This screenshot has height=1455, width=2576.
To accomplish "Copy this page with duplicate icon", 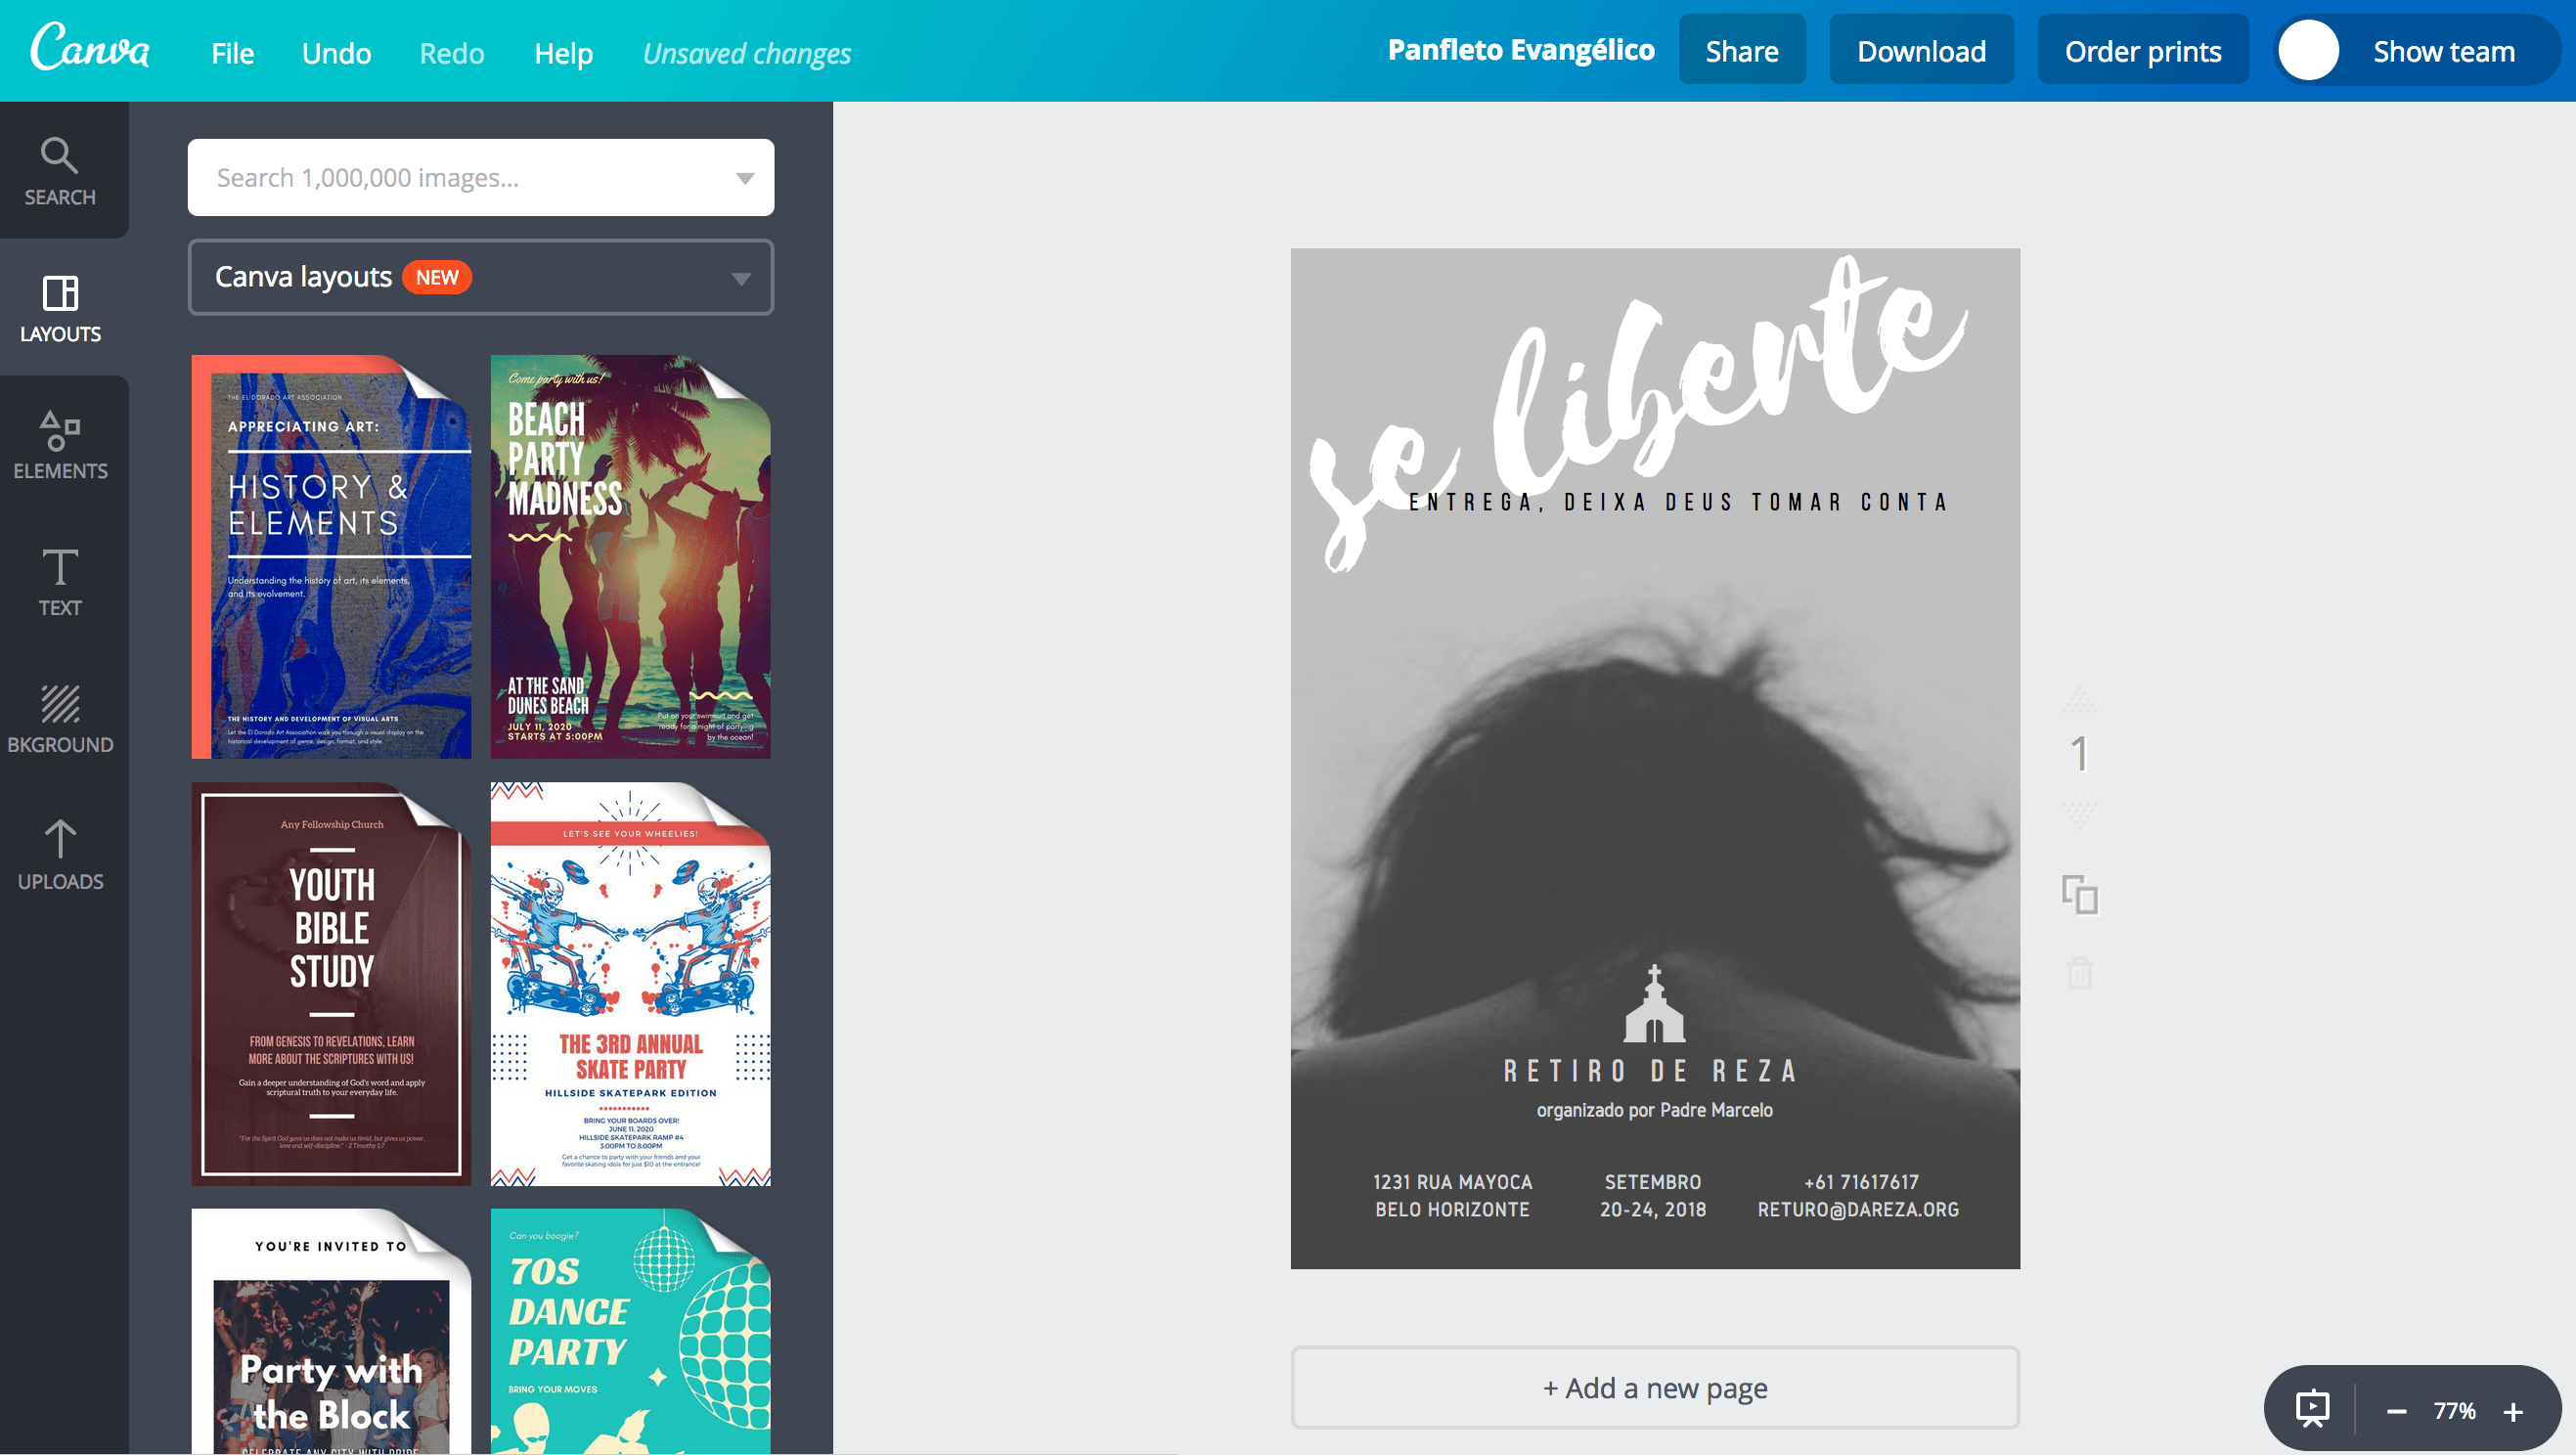I will (x=2080, y=894).
